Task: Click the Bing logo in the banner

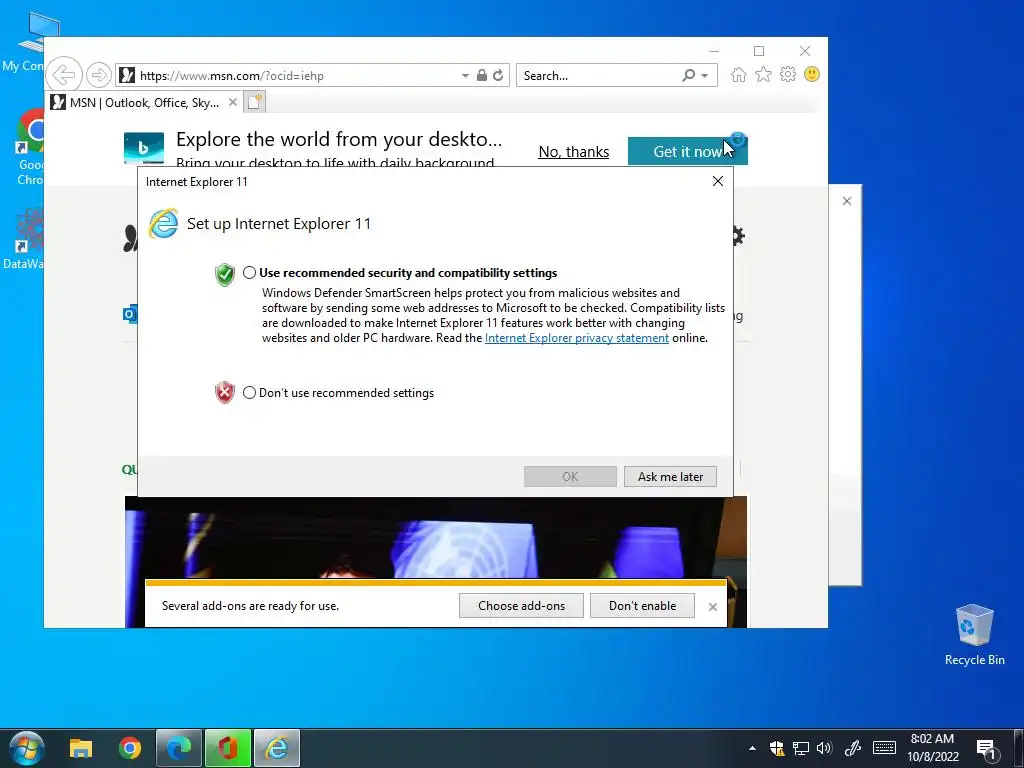Action: (x=144, y=148)
